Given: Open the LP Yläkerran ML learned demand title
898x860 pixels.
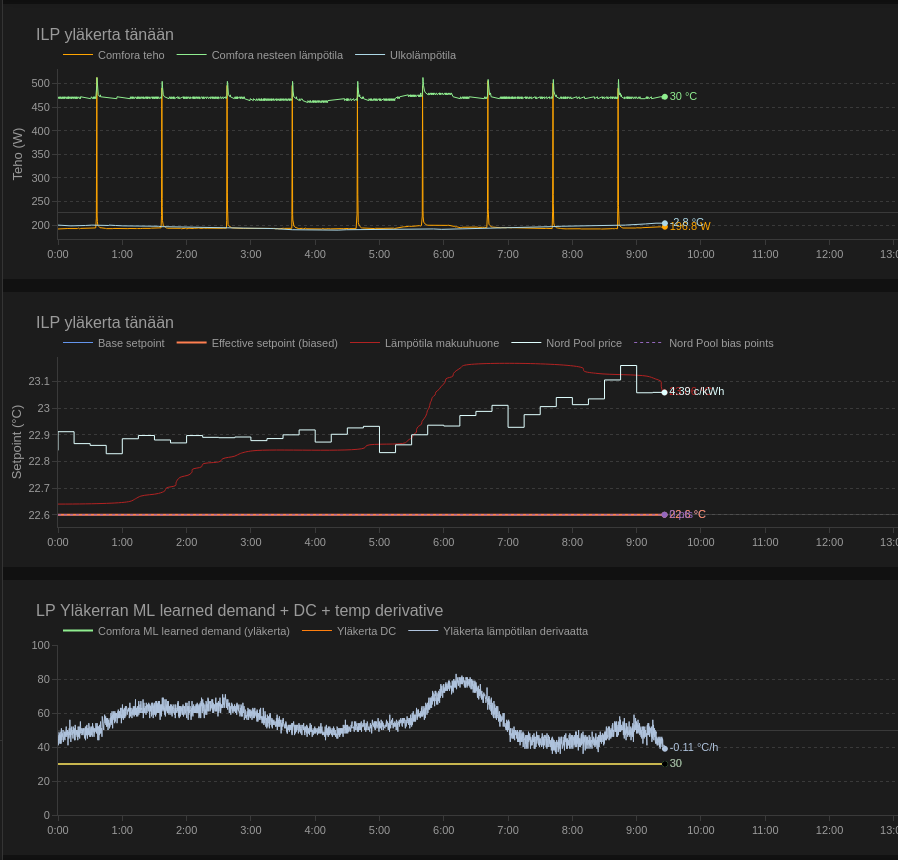Looking at the screenshot, I should (239, 610).
